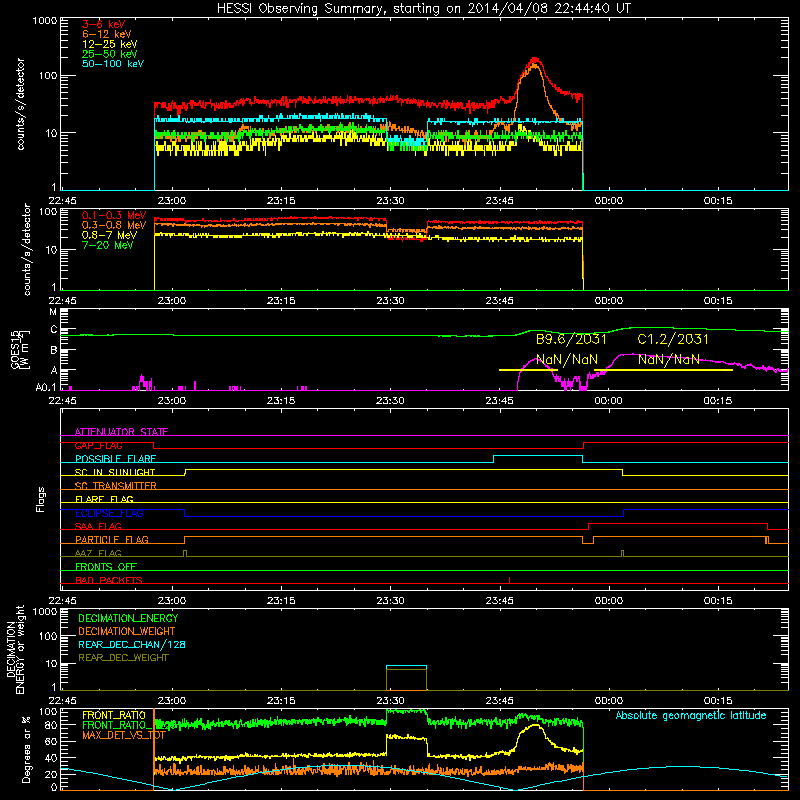Click the C1.2/2031 flare annotation
The width and height of the screenshot is (800, 800).
tap(673, 339)
